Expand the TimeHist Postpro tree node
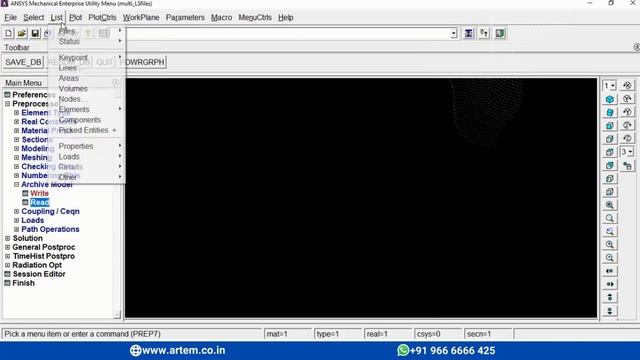Image resolution: width=640 pixels, height=360 pixels. (x=7, y=256)
